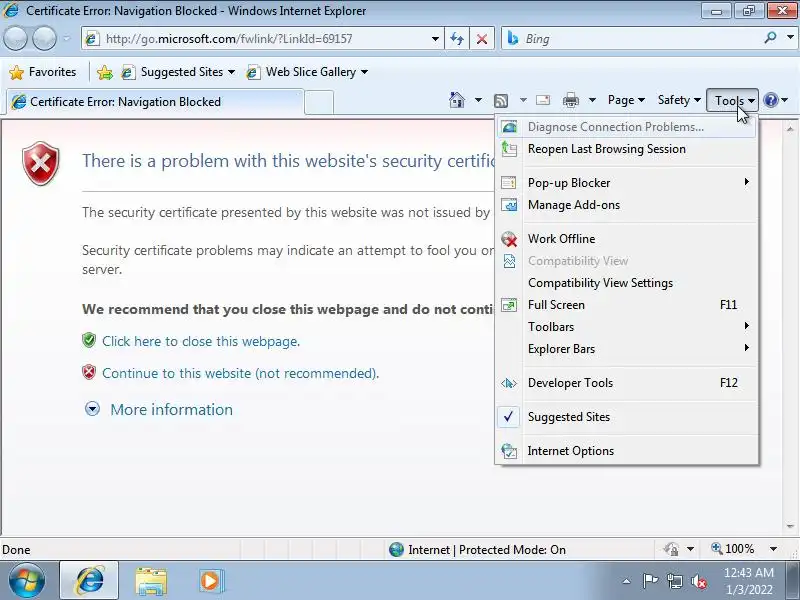
Task: Click the RSS feeds toolbar icon
Action: pyautogui.click(x=501, y=101)
